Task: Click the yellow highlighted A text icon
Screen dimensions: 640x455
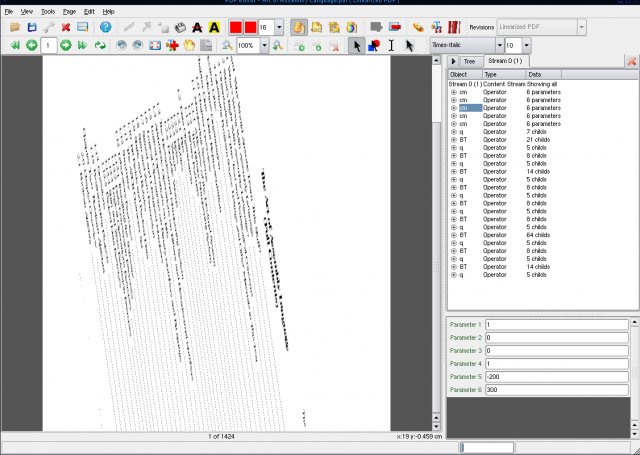Action: click(214, 27)
